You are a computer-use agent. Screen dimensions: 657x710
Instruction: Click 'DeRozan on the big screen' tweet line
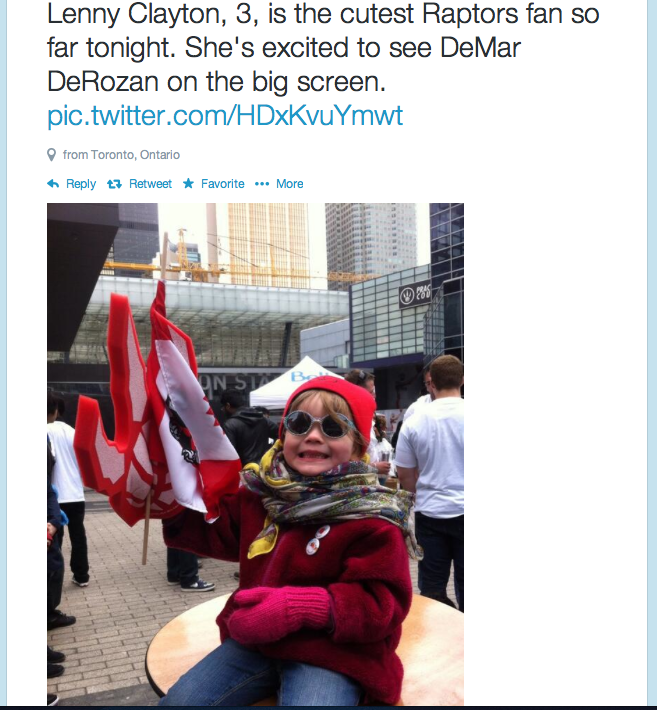pos(216,82)
